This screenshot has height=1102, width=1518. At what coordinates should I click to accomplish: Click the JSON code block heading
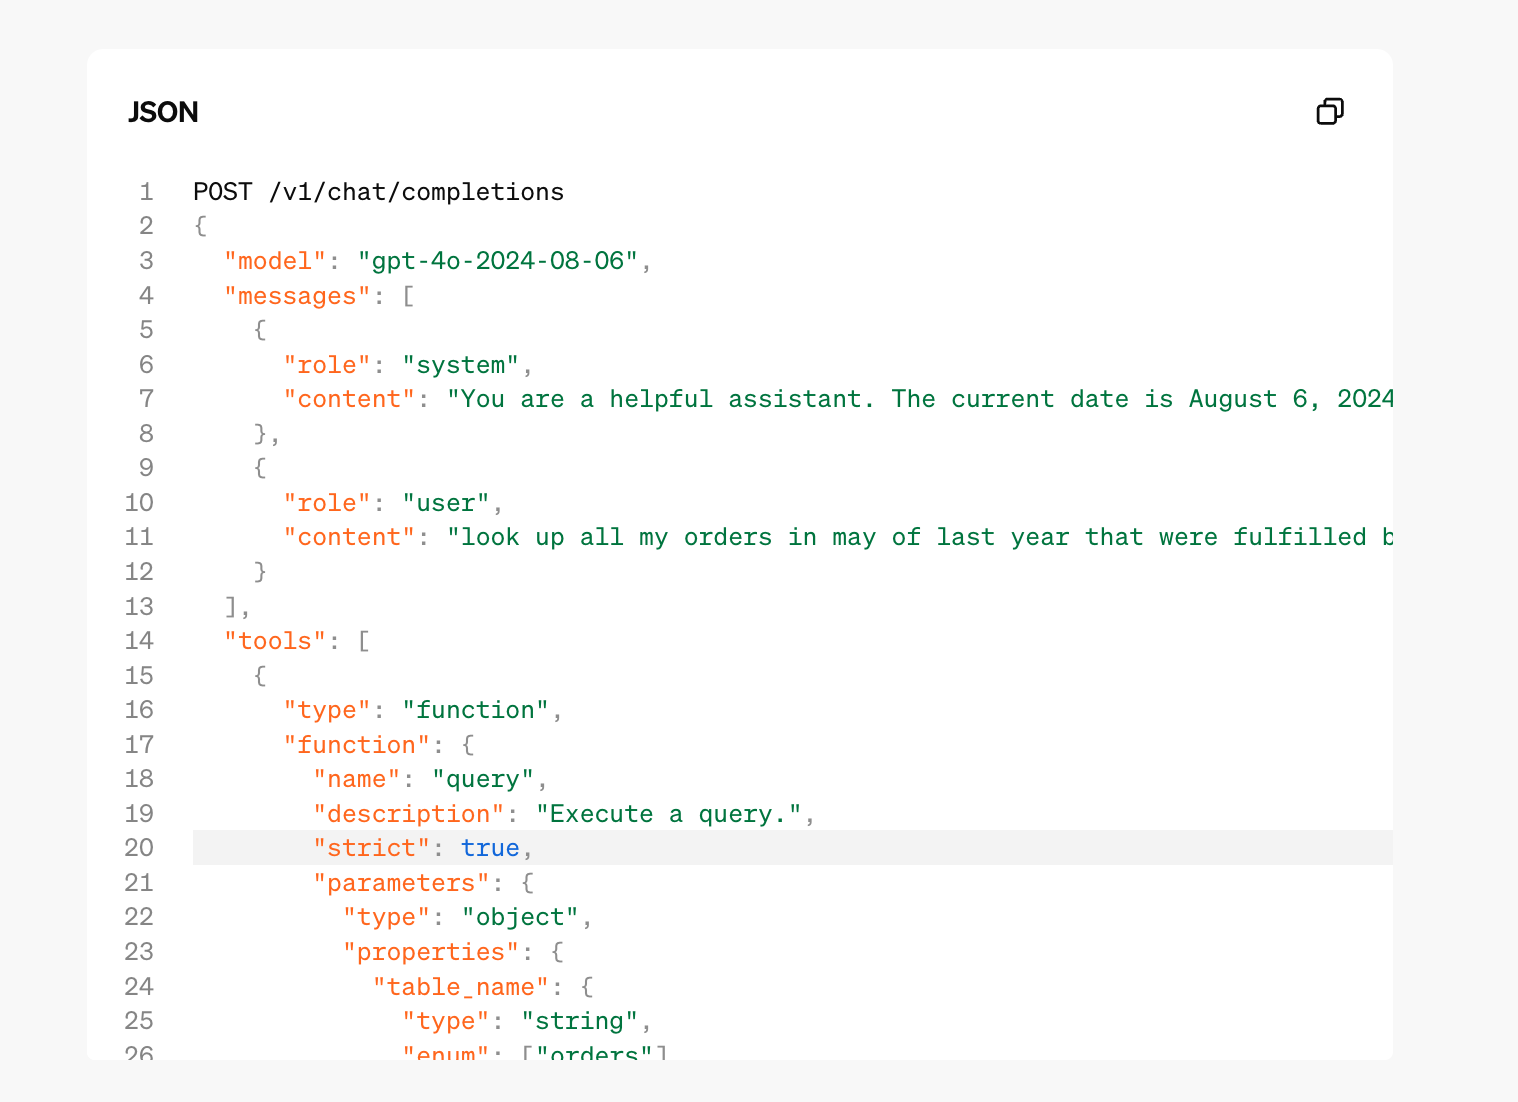click(x=163, y=112)
